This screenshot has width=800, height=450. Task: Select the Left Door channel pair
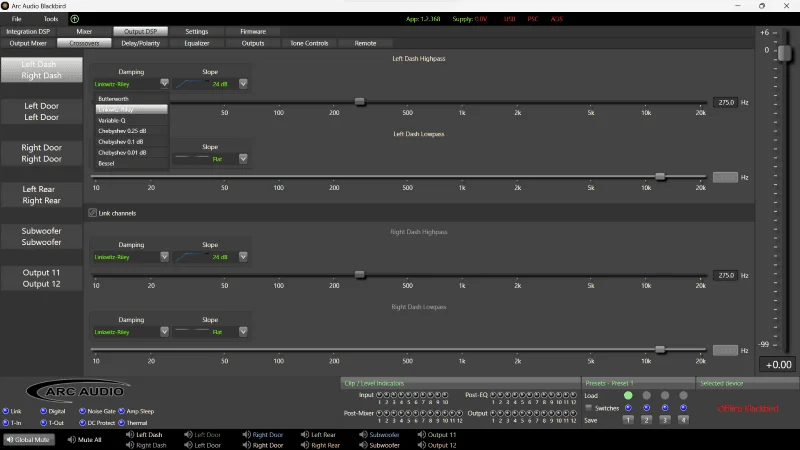click(41, 111)
